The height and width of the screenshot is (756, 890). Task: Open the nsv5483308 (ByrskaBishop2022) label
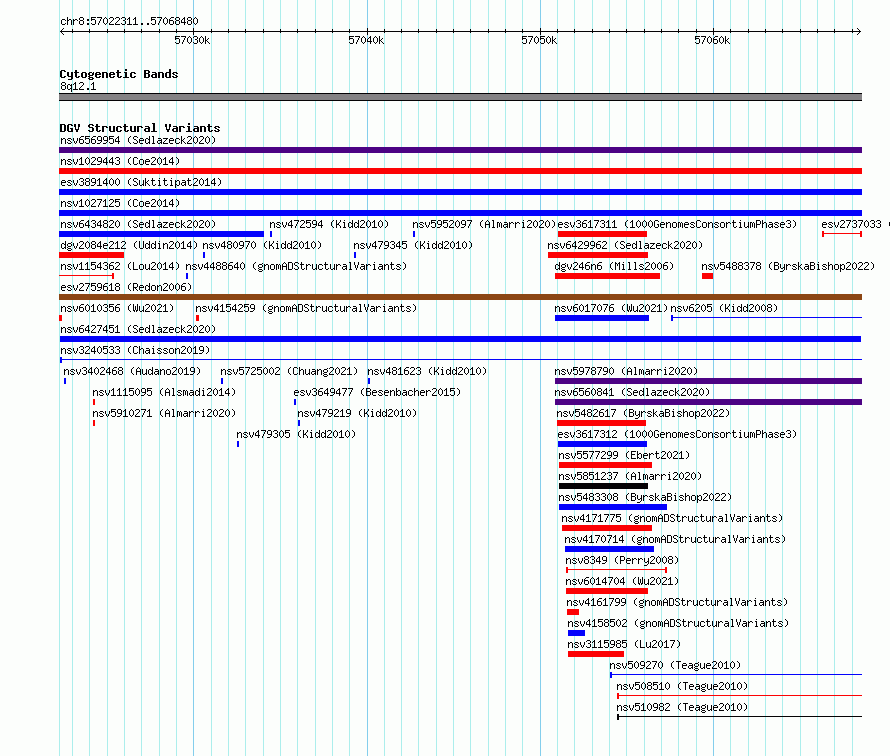coord(645,497)
